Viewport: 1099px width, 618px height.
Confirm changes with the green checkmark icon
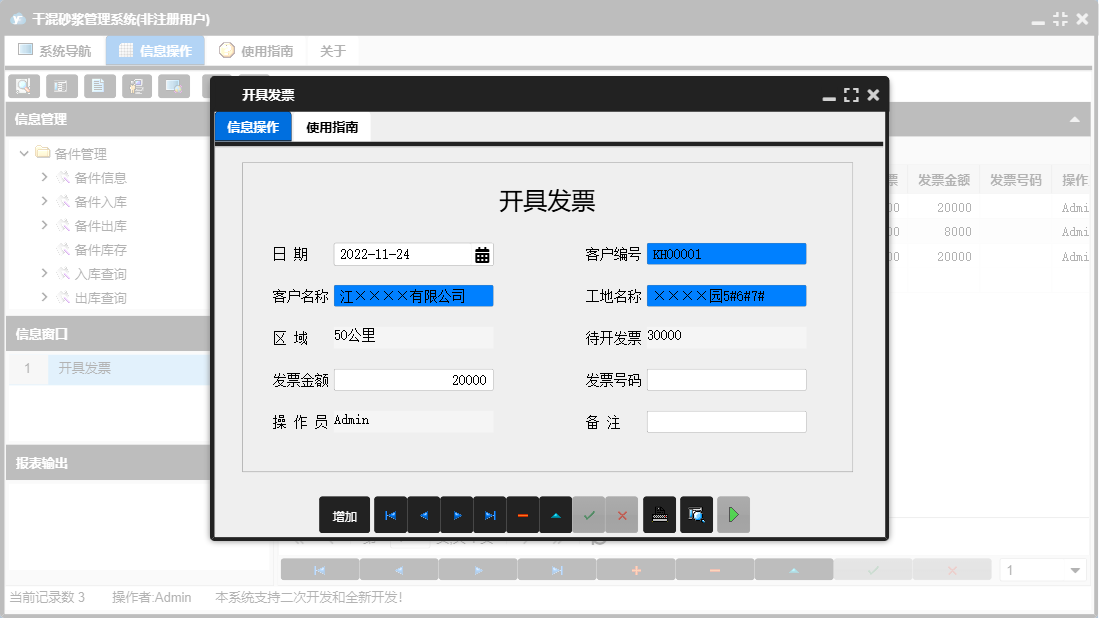click(x=589, y=514)
